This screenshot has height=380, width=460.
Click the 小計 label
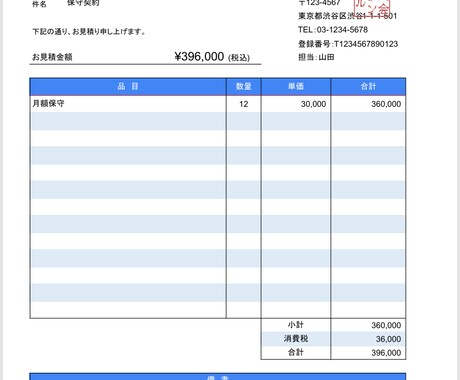296,325
